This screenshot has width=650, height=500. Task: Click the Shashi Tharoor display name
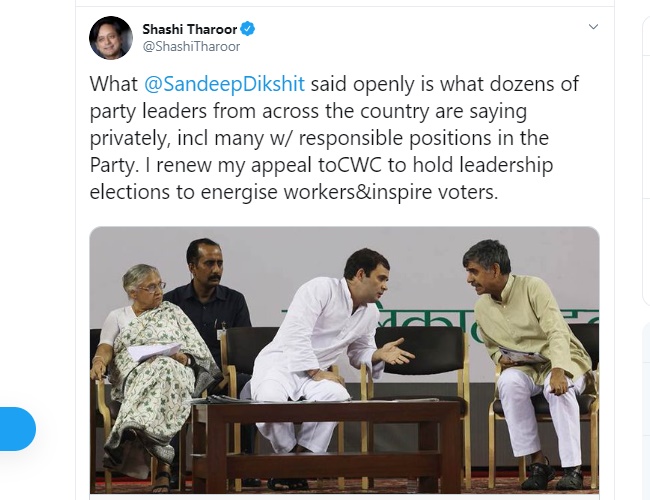tap(190, 29)
